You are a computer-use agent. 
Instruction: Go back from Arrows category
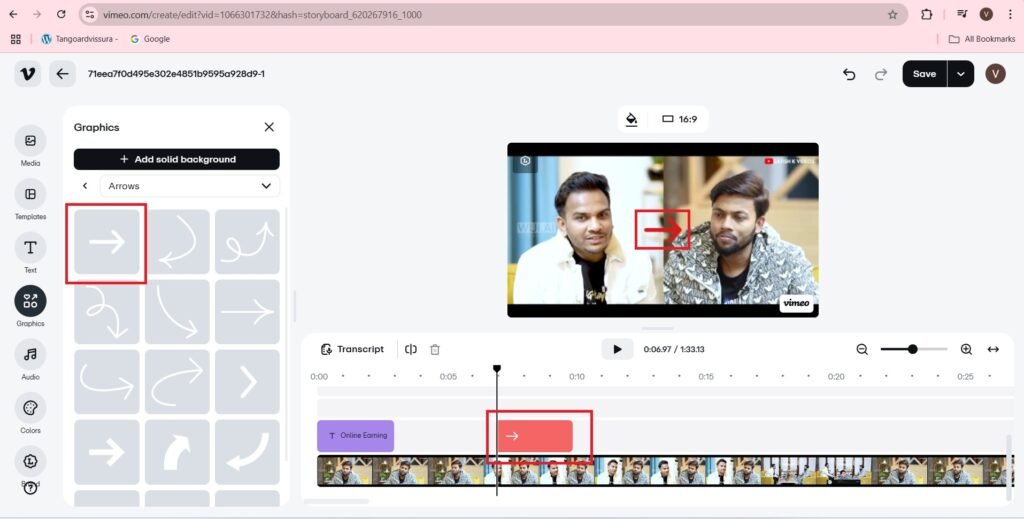[85, 186]
